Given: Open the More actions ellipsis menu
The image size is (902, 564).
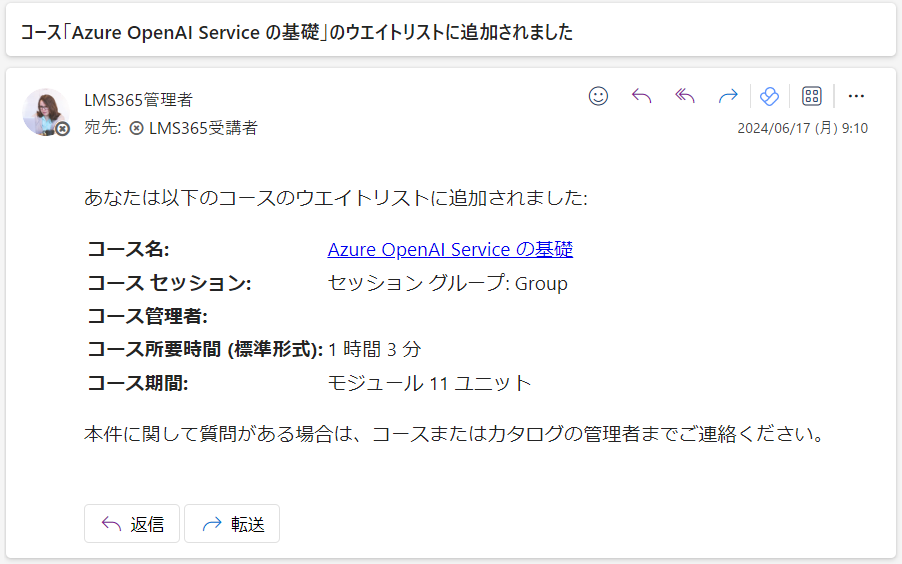Looking at the screenshot, I should click(x=856, y=96).
